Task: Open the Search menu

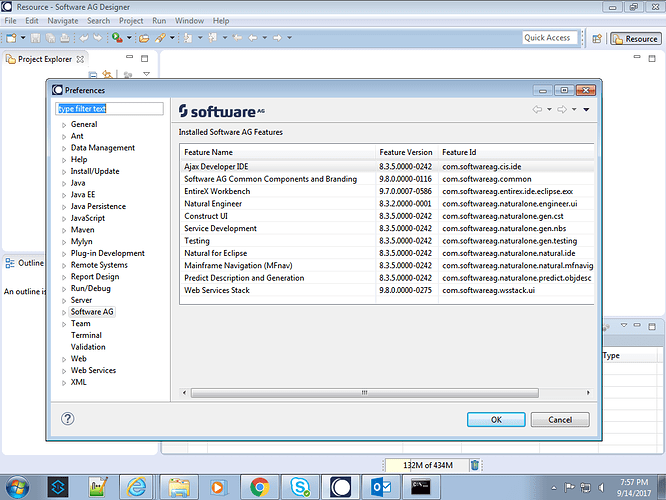Action: point(99,21)
